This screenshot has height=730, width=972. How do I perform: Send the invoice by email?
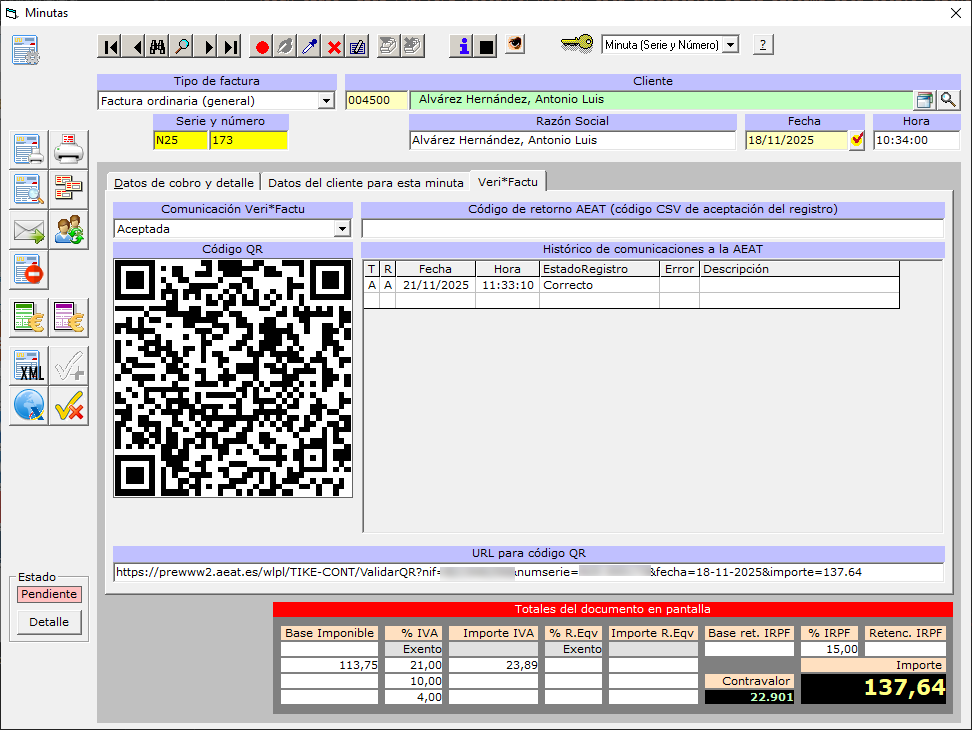click(x=28, y=231)
